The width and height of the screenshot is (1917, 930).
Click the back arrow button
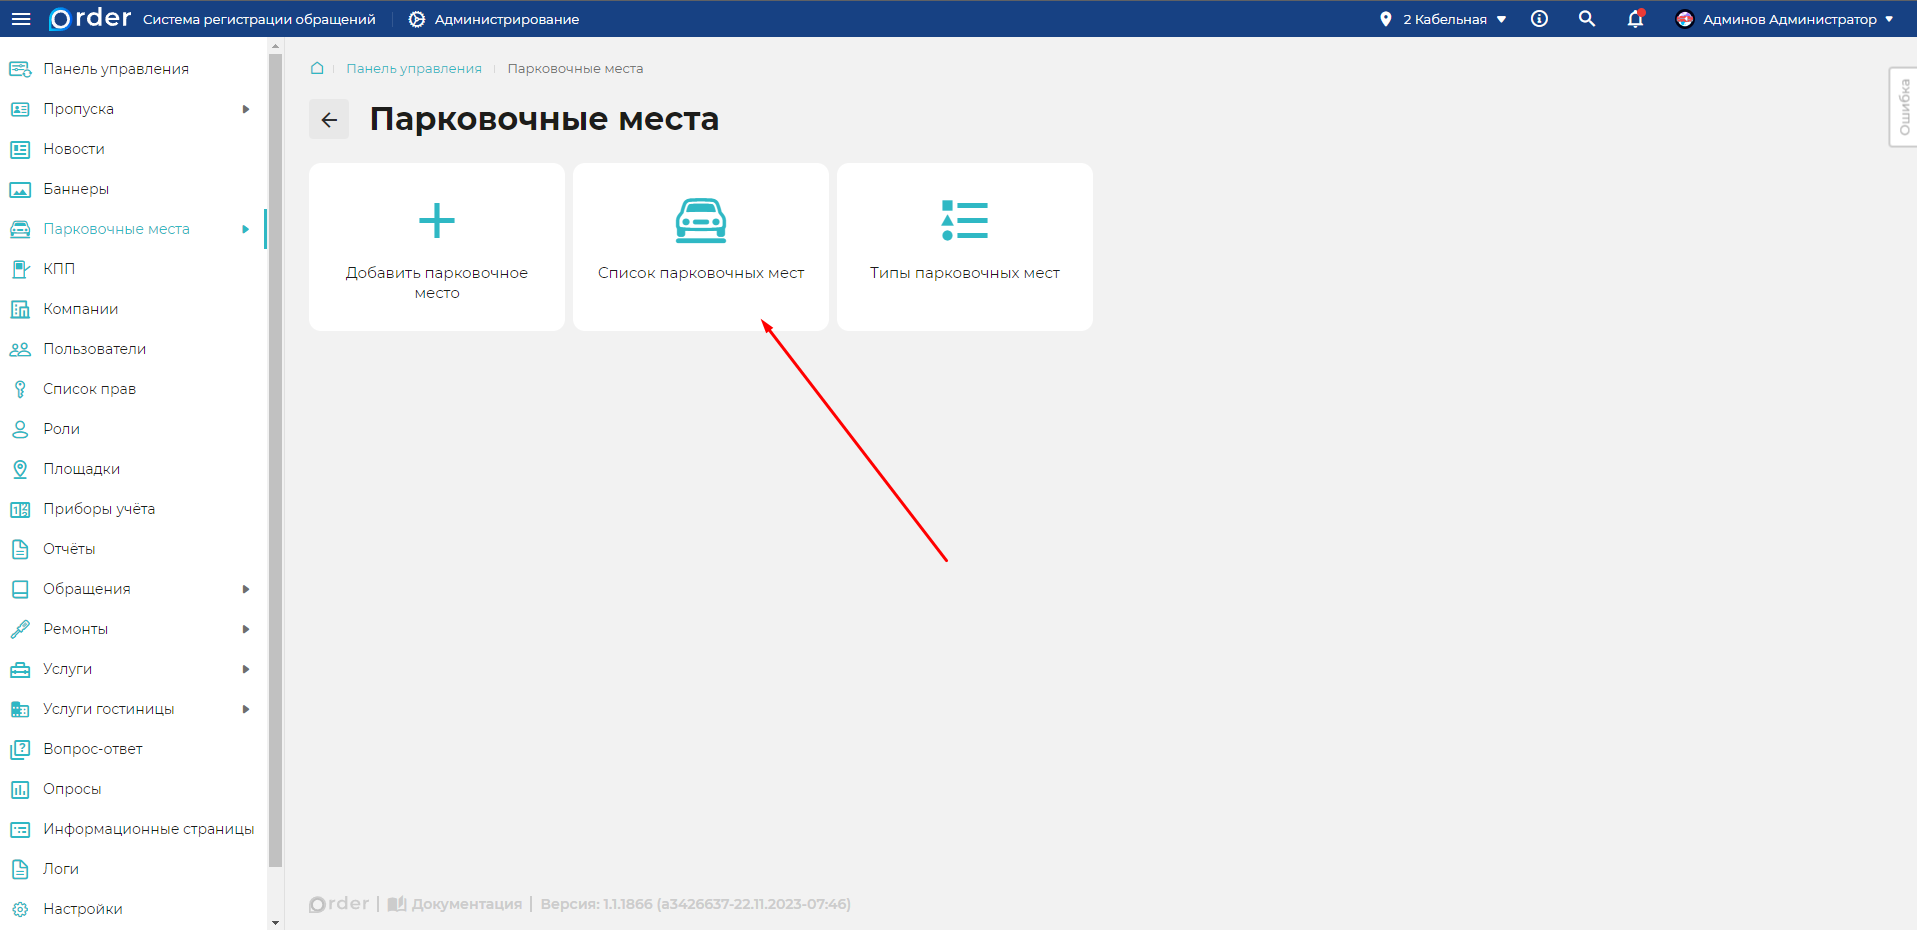coord(329,120)
